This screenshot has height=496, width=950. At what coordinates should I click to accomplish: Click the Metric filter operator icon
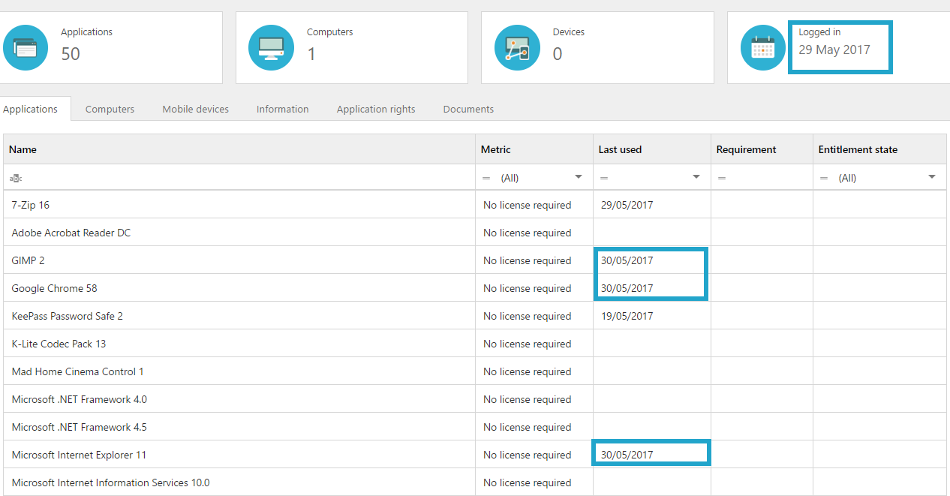point(486,178)
